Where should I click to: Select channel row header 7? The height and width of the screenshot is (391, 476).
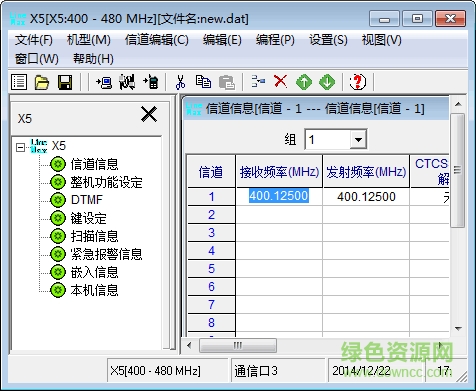[211, 304]
